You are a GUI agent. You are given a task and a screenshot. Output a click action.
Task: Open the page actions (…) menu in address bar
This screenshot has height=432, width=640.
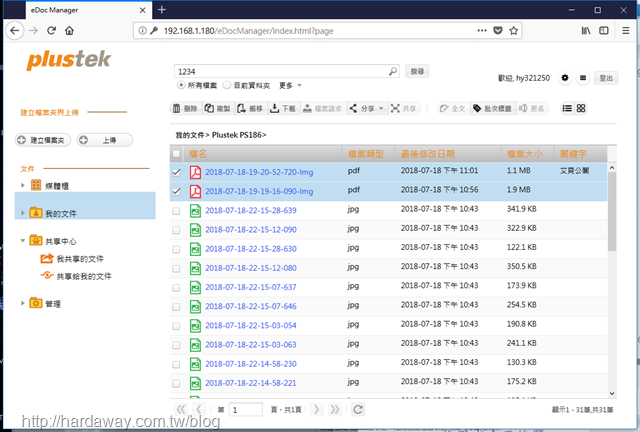482,31
